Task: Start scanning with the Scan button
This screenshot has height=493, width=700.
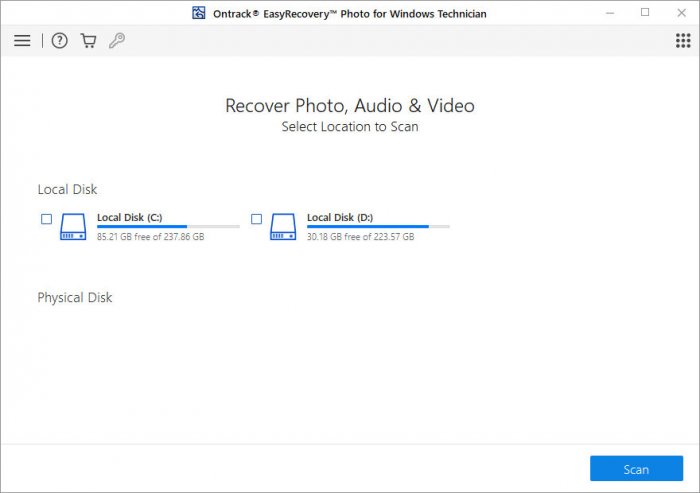Action: click(636, 469)
